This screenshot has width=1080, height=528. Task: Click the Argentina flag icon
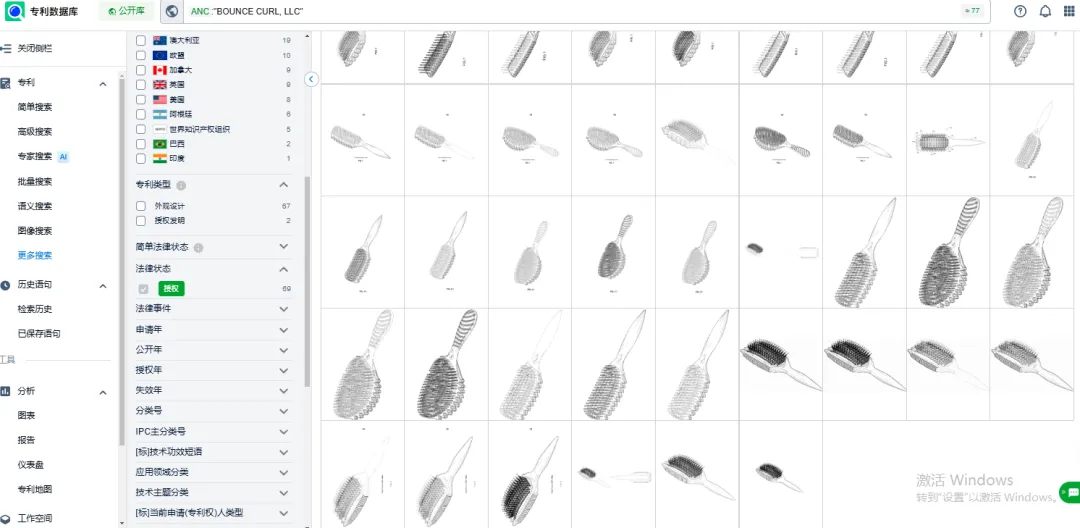click(x=160, y=114)
